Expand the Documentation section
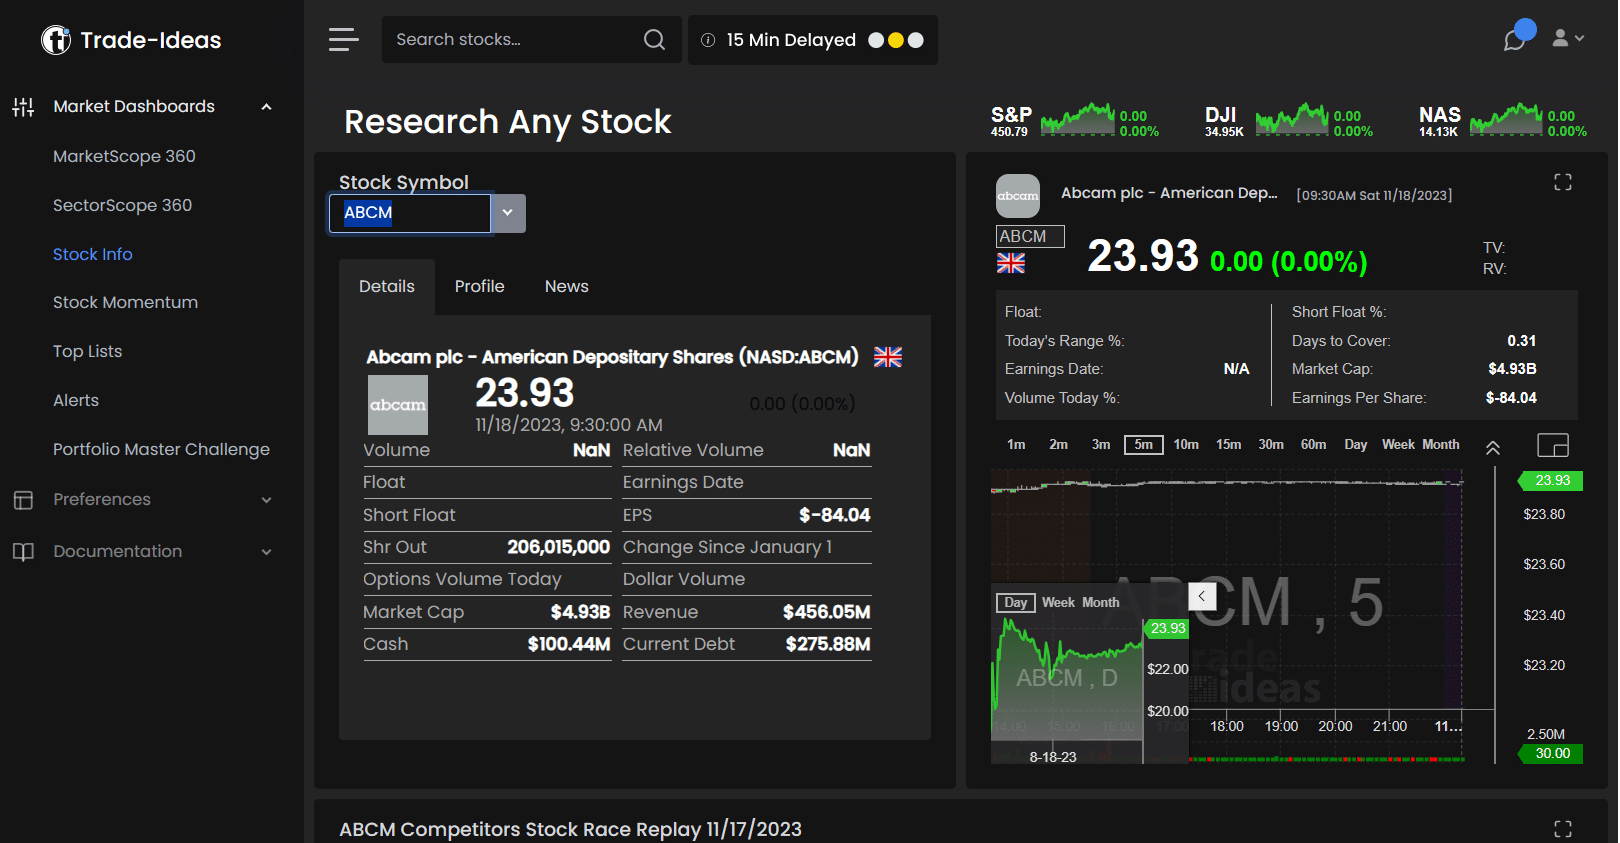Screen dimensions: 1620x843 coord(266,552)
